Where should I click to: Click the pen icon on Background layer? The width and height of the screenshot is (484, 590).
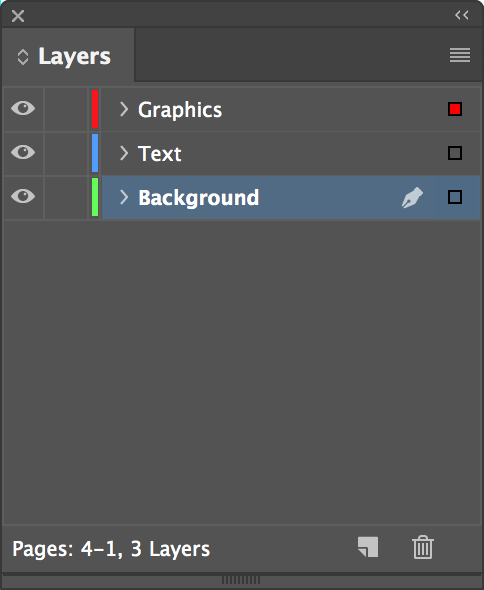(x=412, y=198)
